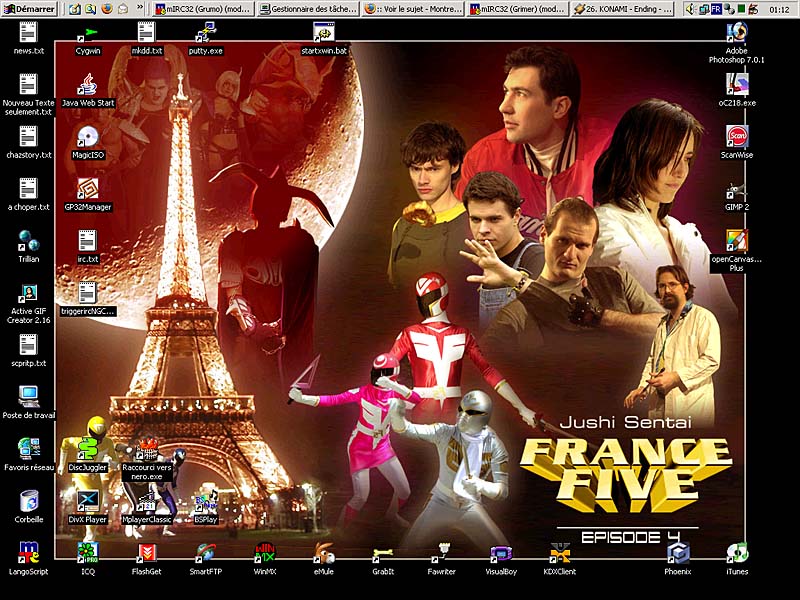Viewport: 800px width, 600px height.
Task: Launch the BSPlay shortcut
Action: pyautogui.click(x=206, y=507)
